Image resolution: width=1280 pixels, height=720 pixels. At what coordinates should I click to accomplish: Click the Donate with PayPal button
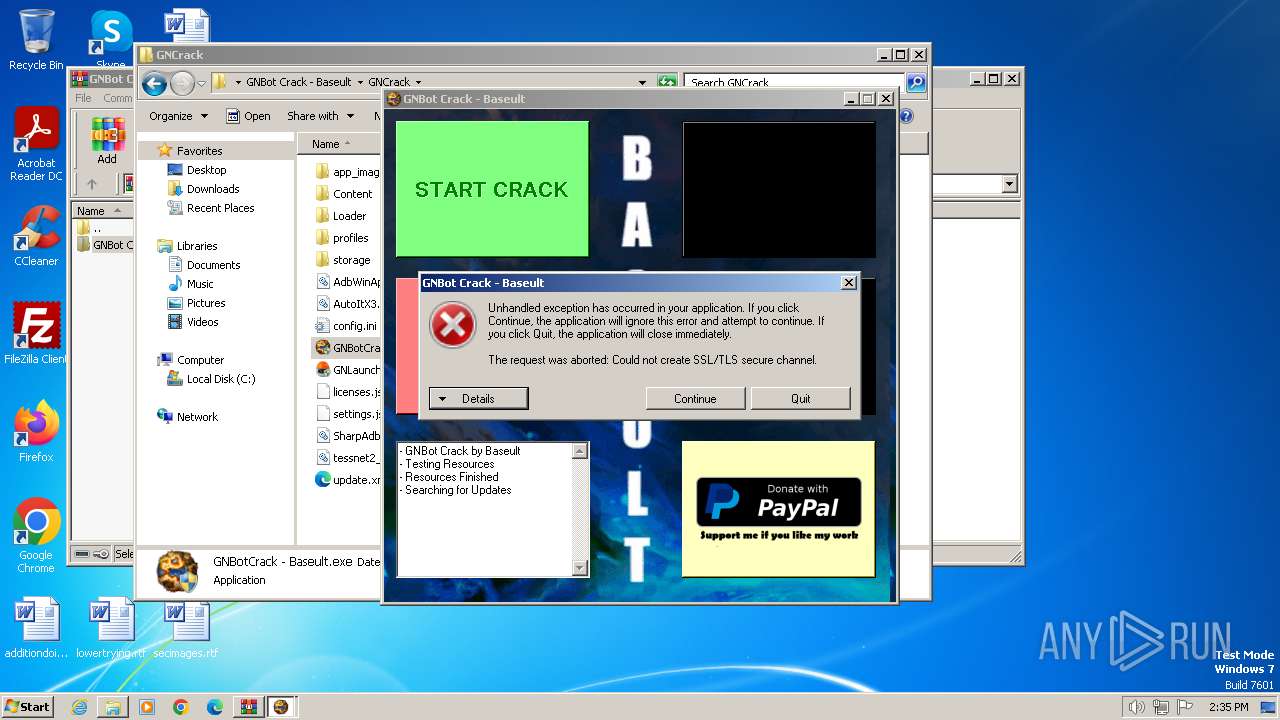[778, 509]
